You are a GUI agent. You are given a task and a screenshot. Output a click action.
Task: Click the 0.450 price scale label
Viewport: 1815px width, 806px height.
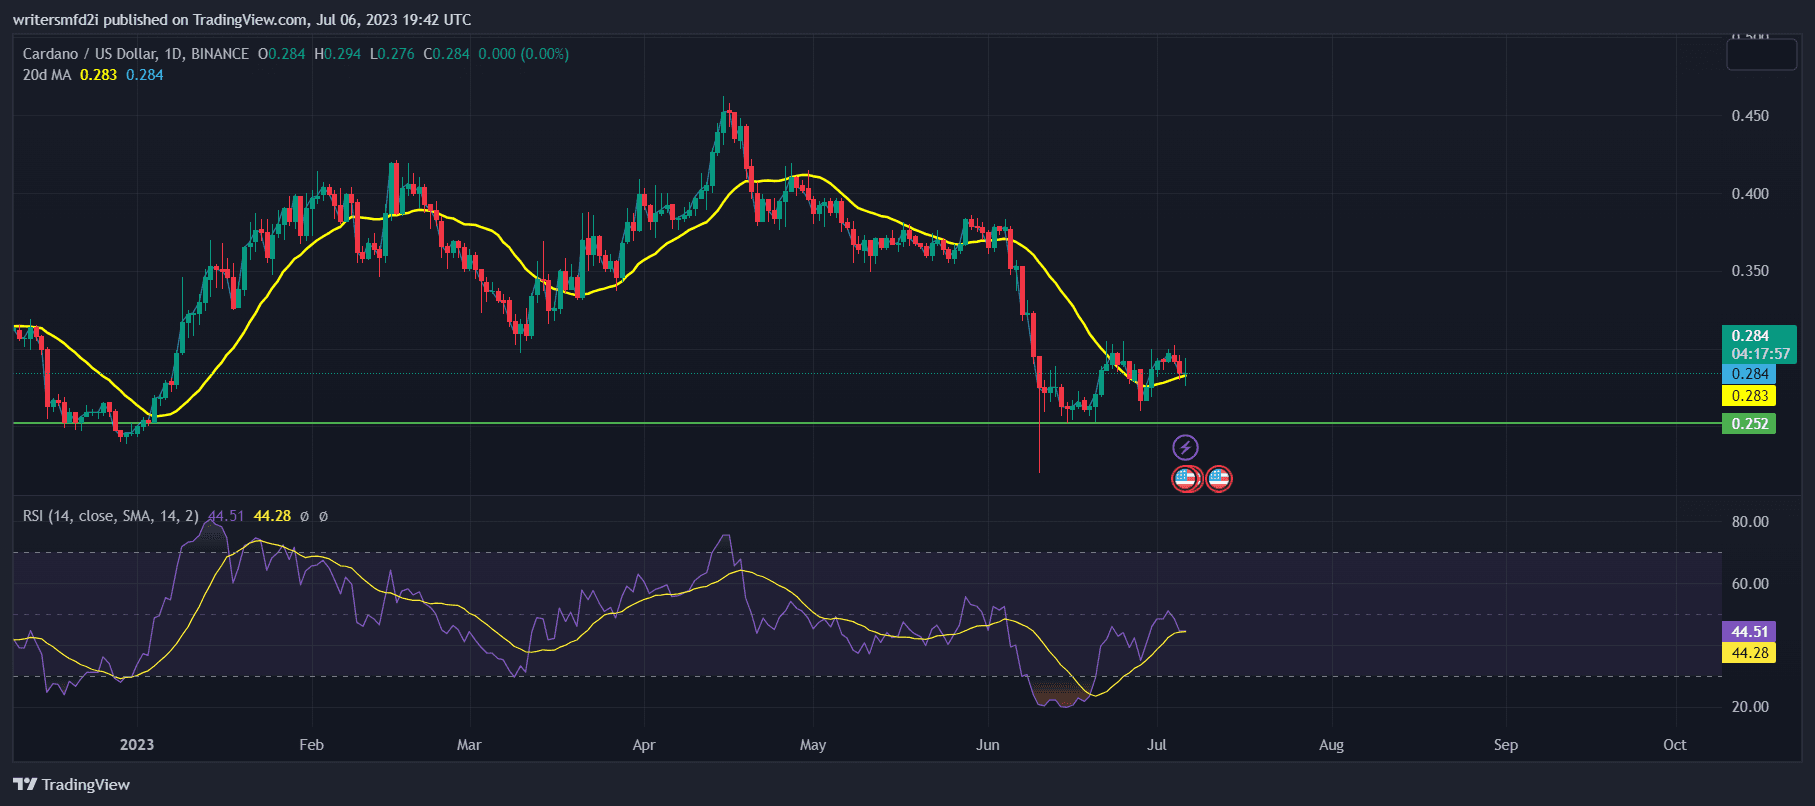point(1749,116)
